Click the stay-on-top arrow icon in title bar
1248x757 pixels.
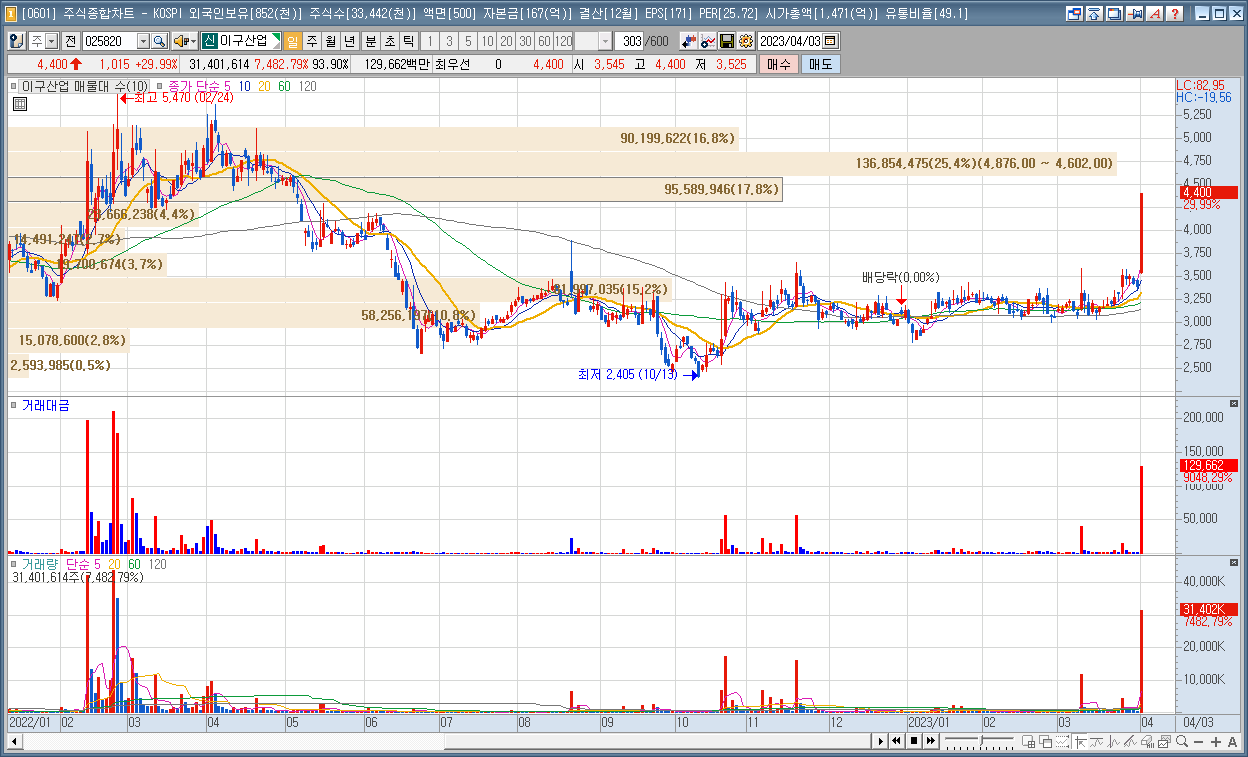click(x=1094, y=14)
